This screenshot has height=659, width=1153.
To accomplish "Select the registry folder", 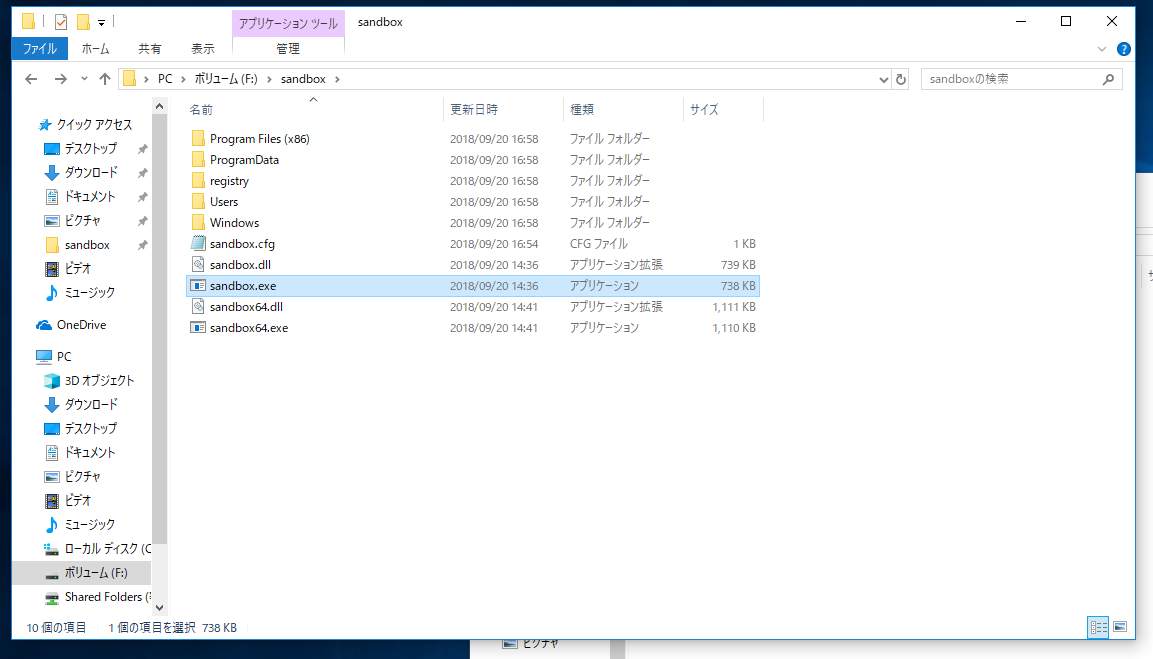I will tap(229, 181).
